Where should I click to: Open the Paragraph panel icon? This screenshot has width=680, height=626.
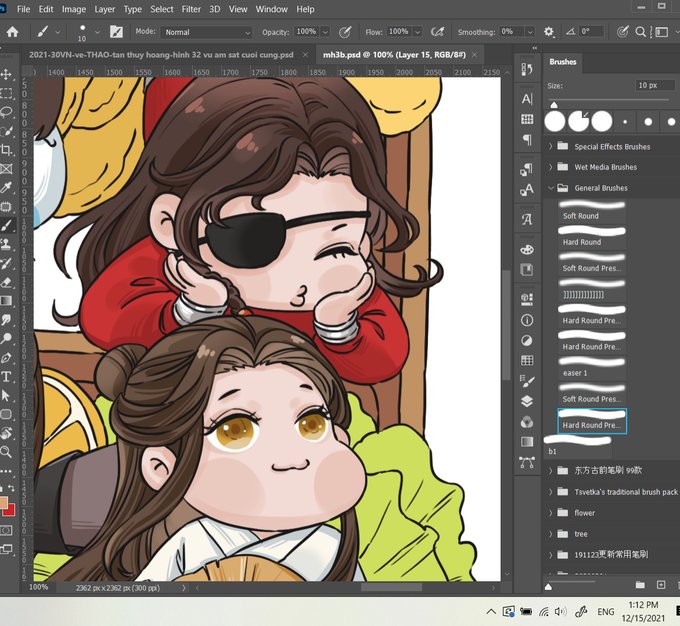527,140
